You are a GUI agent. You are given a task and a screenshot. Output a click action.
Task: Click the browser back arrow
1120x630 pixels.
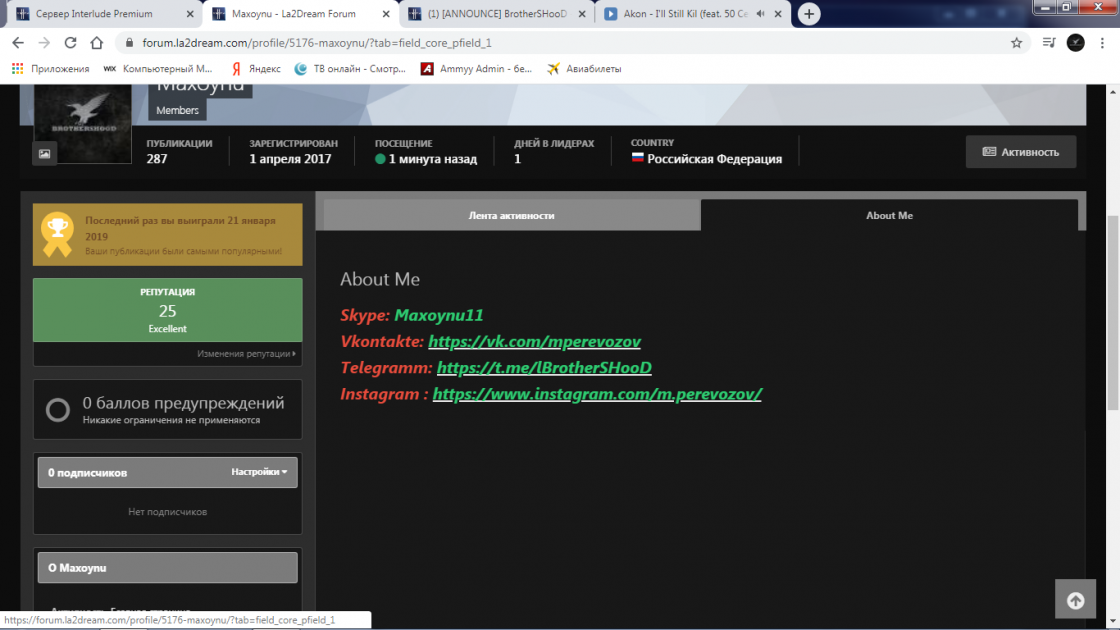click(17, 43)
